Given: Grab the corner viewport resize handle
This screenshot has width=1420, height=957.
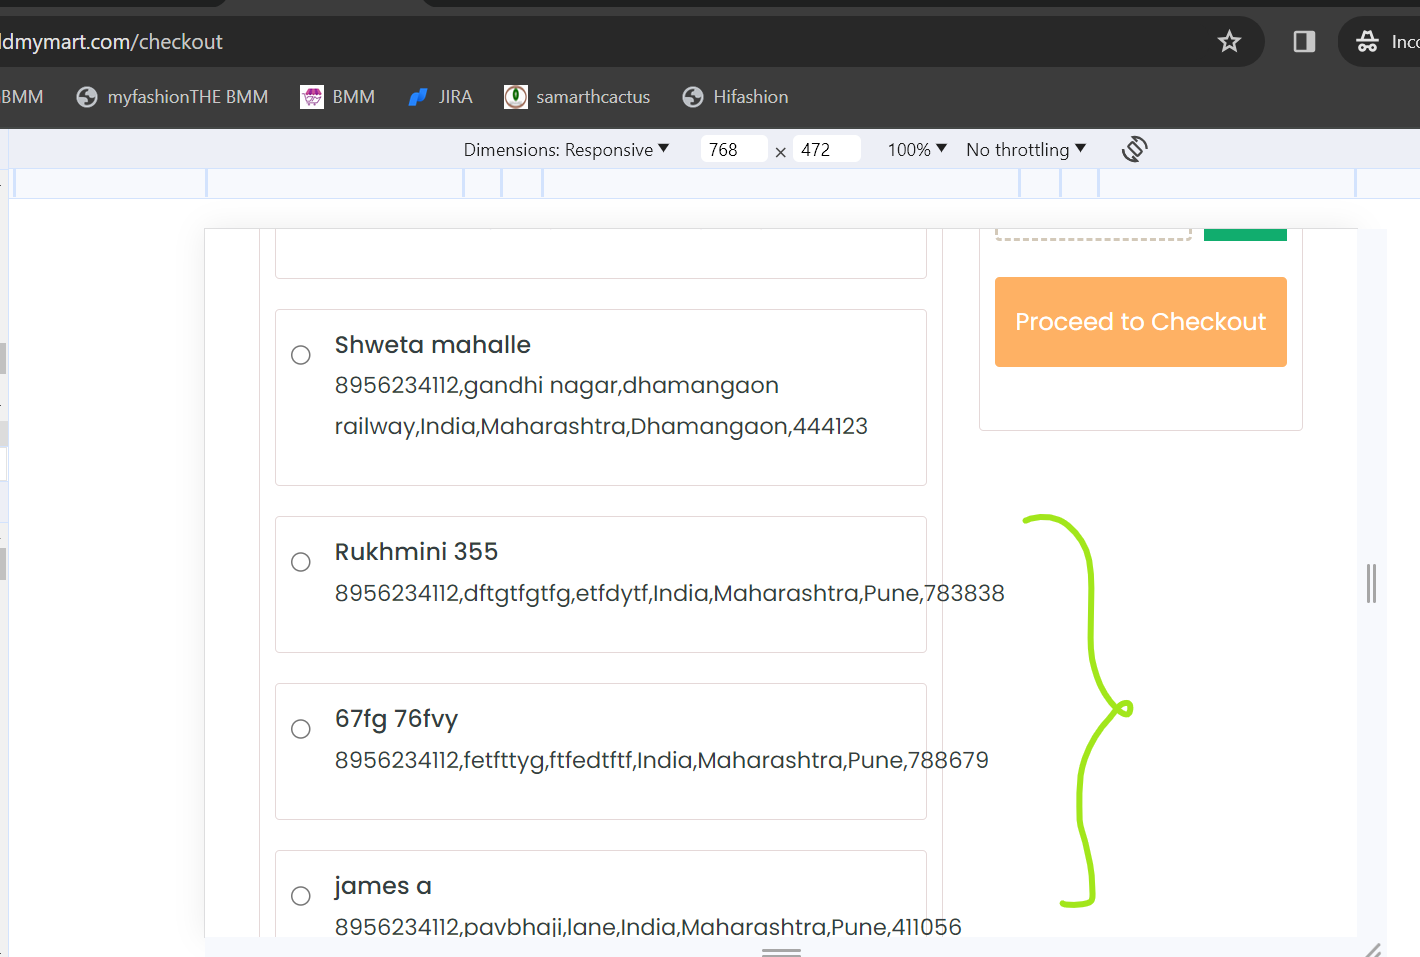Looking at the screenshot, I should 1373,949.
